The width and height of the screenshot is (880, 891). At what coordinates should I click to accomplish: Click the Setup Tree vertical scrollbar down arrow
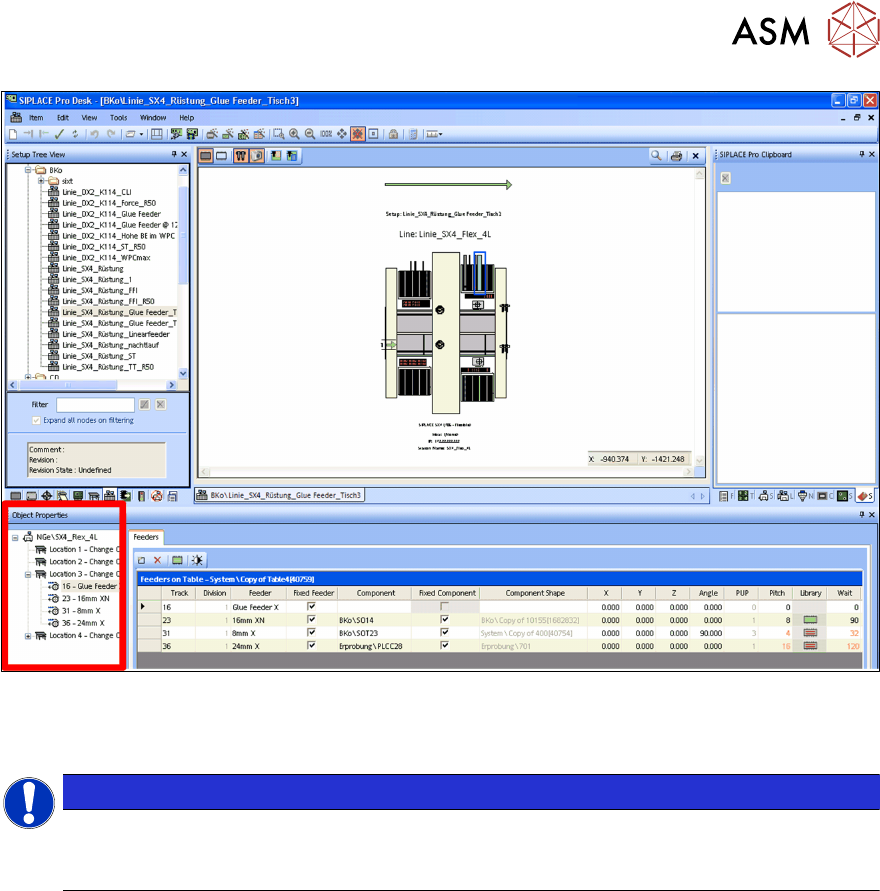tap(183, 373)
